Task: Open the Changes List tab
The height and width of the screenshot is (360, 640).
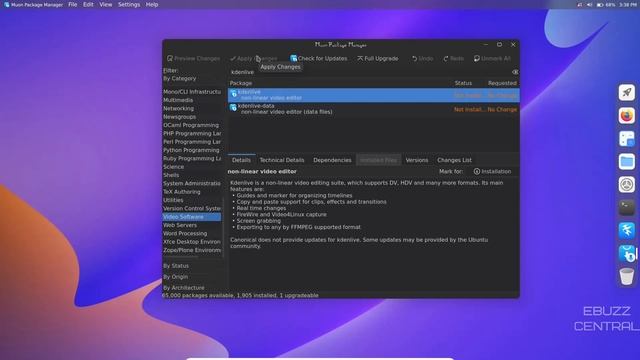Action: coord(454,160)
